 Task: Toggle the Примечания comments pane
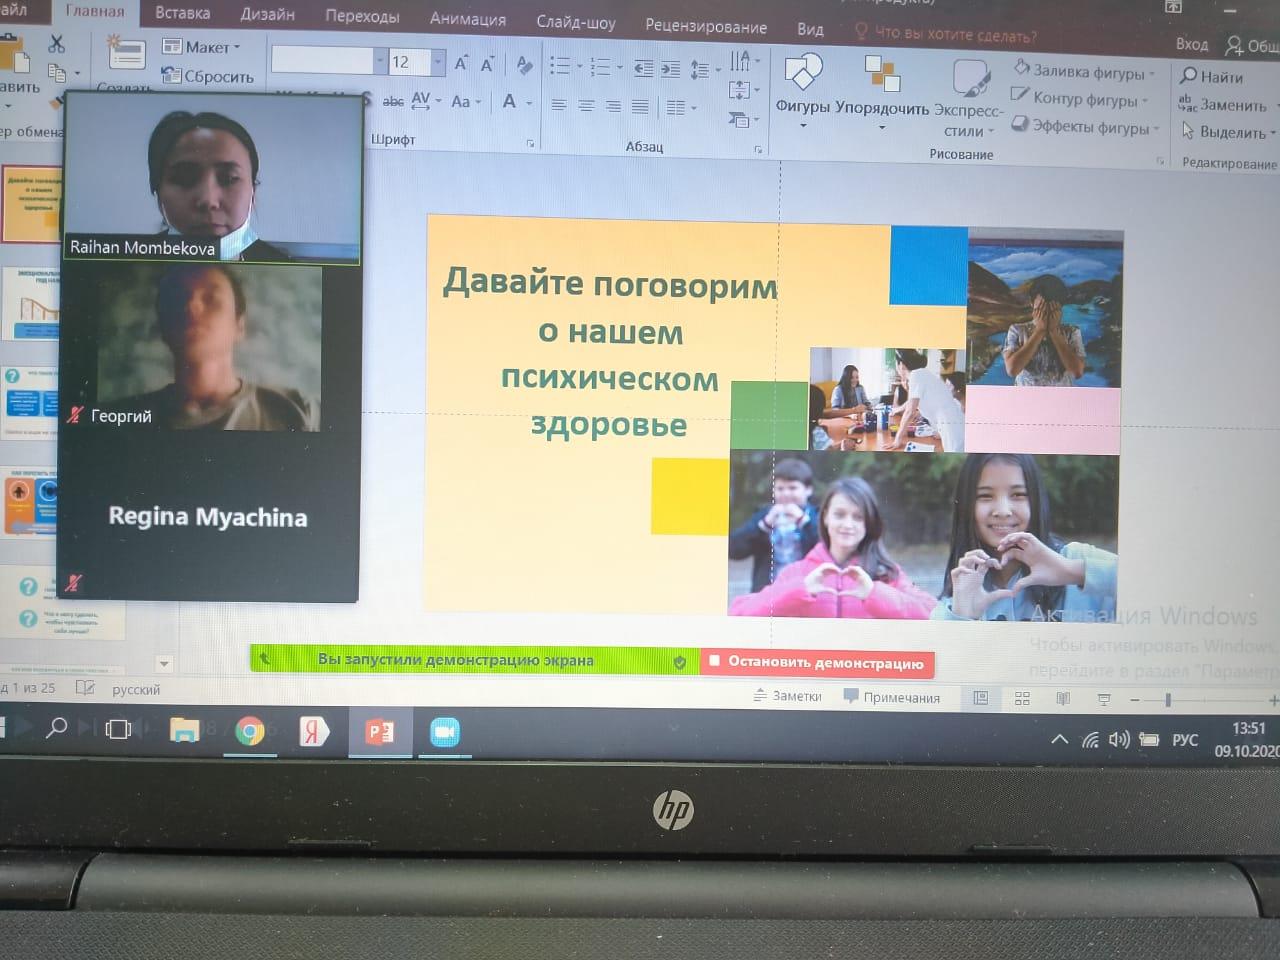pos(892,697)
